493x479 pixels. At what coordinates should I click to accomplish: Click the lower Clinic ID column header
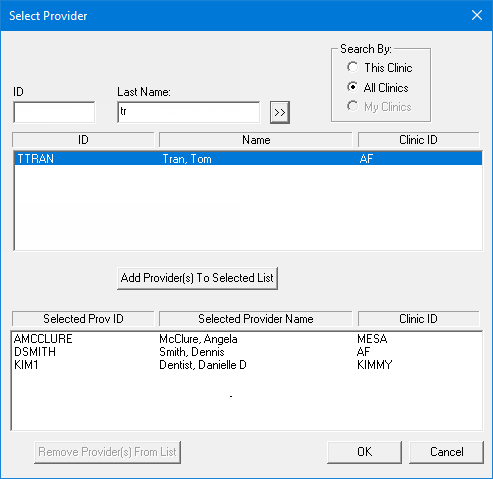pyautogui.click(x=419, y=319)
